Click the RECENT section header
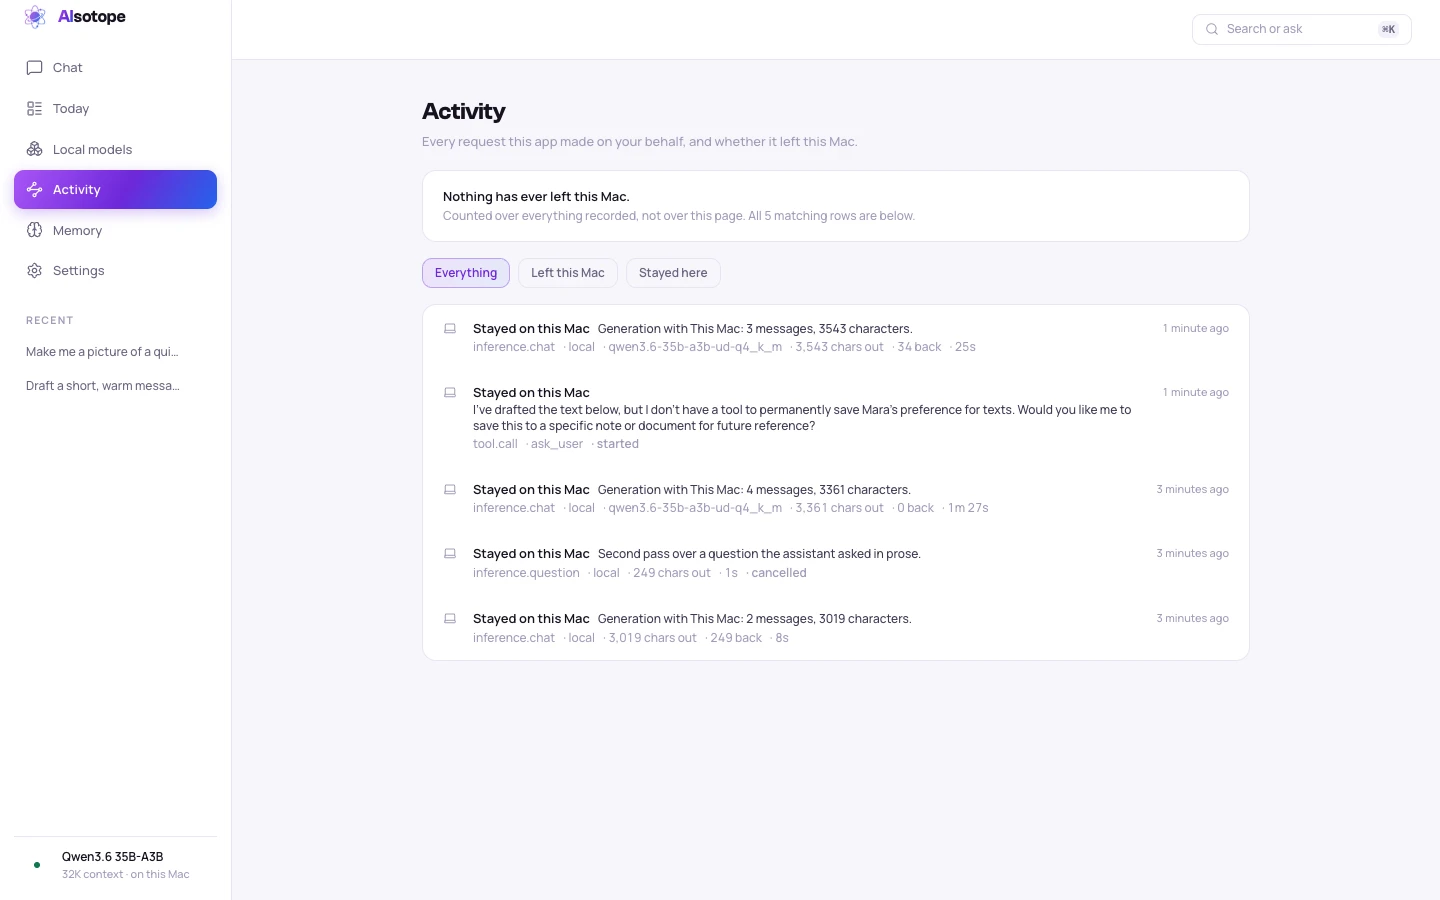Screen dimensions: 1440x900 tap(50, 321)
